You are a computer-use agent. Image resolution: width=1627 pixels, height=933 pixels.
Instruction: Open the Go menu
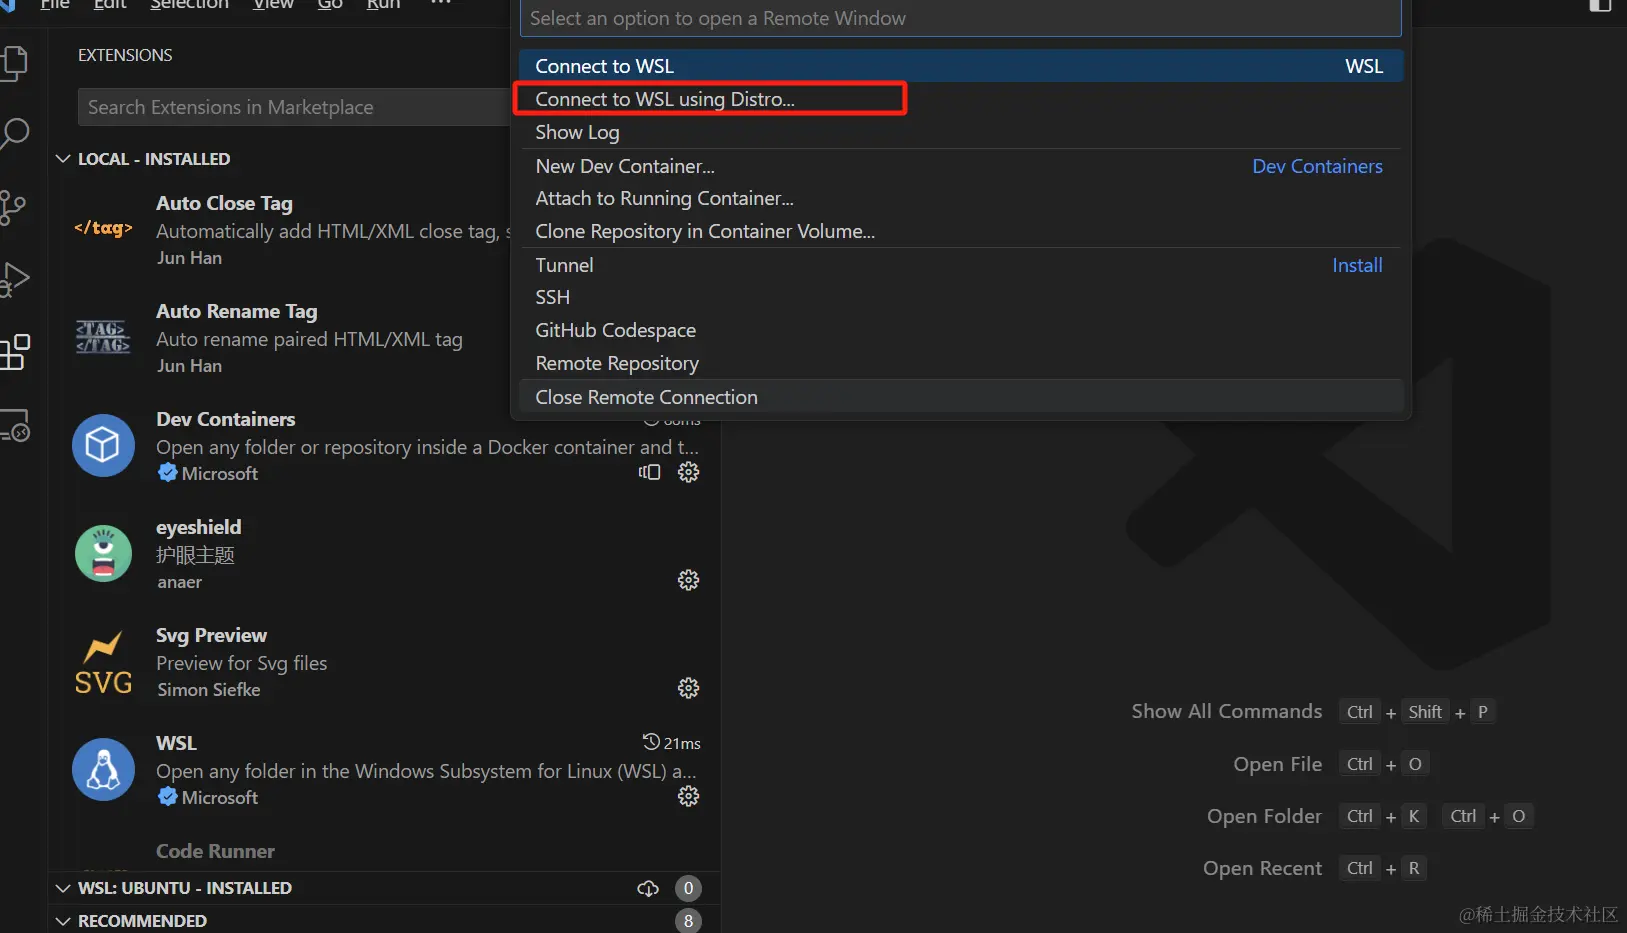(330, 5)
